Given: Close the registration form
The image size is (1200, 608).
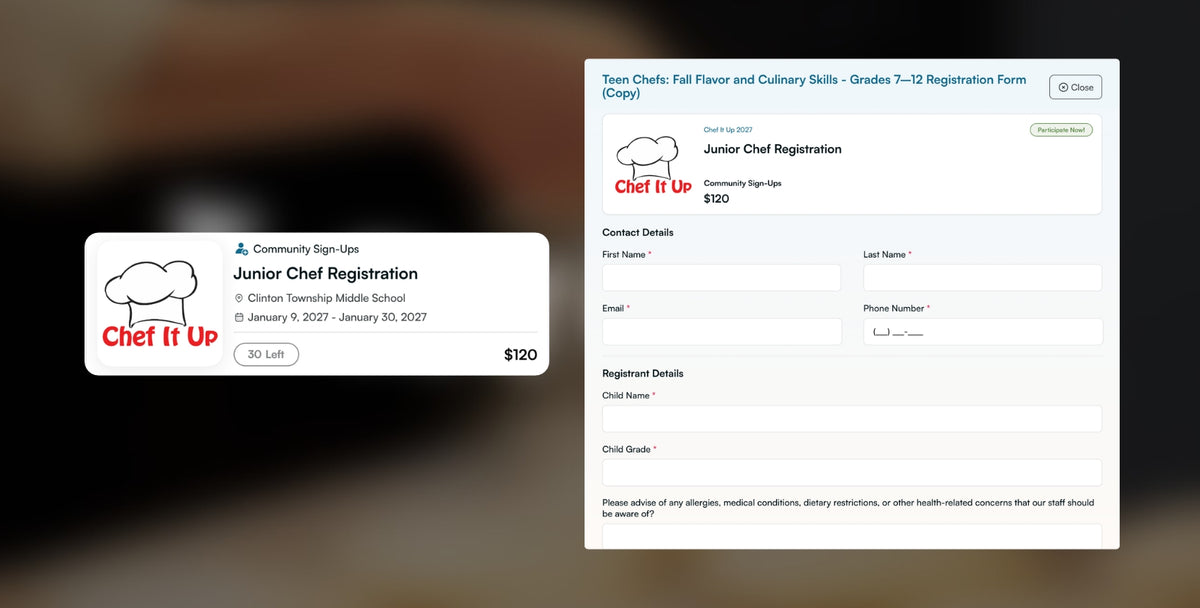Looking at the screenshot, I should pyautogui.click(x=1075, y=87).
